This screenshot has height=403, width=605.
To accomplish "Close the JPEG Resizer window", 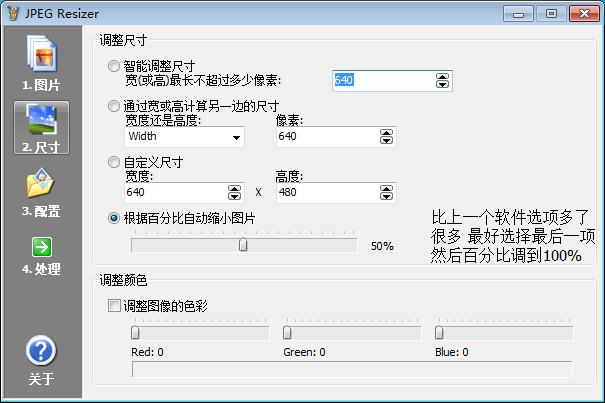I will pyautogui.click(x=584, y=14).
